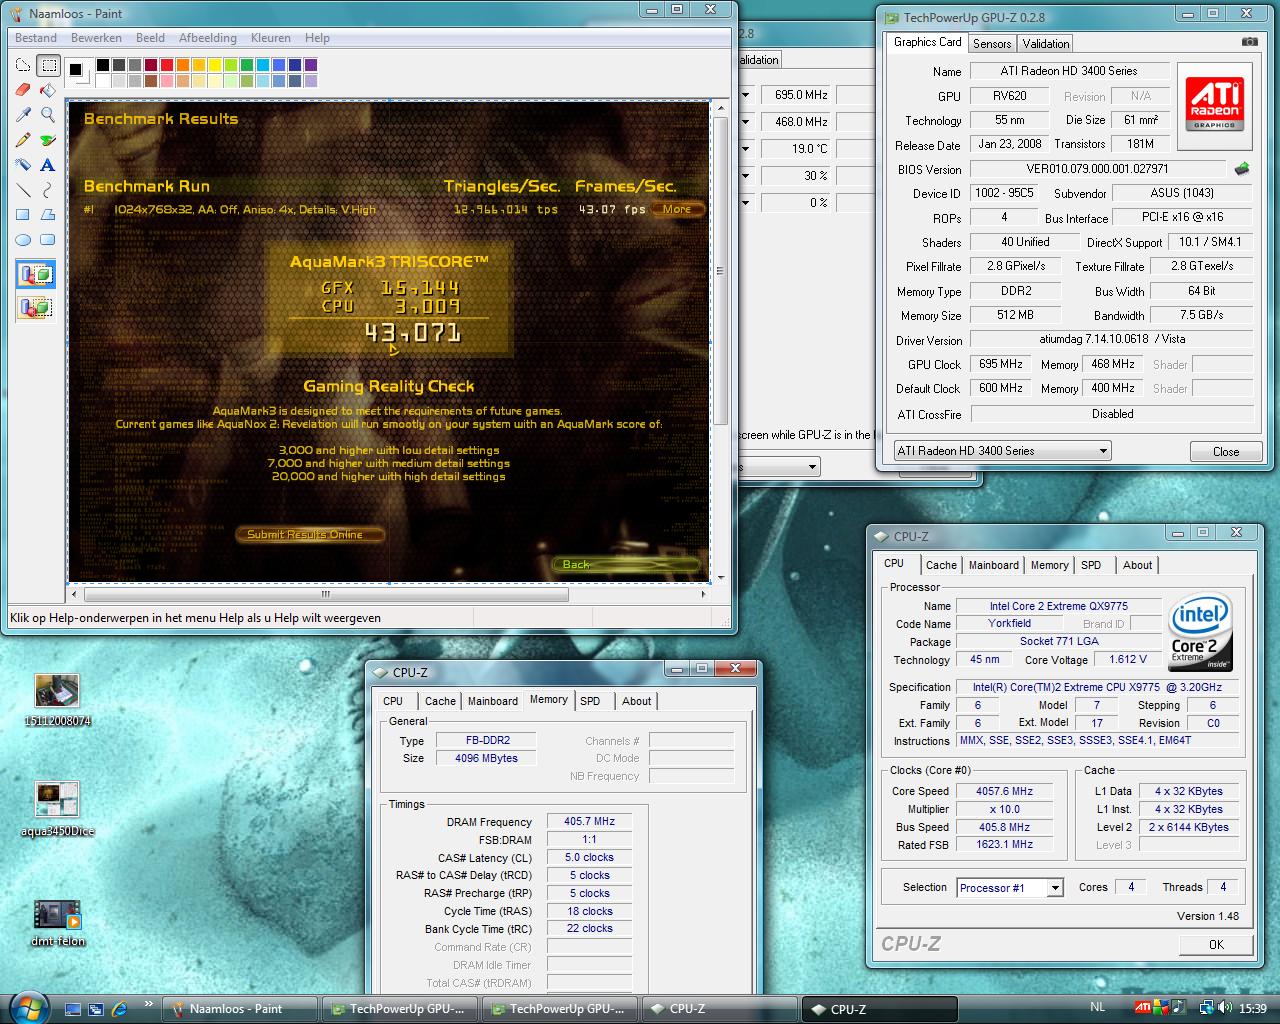Click the NL language indicator in taskbar
This screenshot has width=1280, height=1024.
(x=1097, y=1008)
